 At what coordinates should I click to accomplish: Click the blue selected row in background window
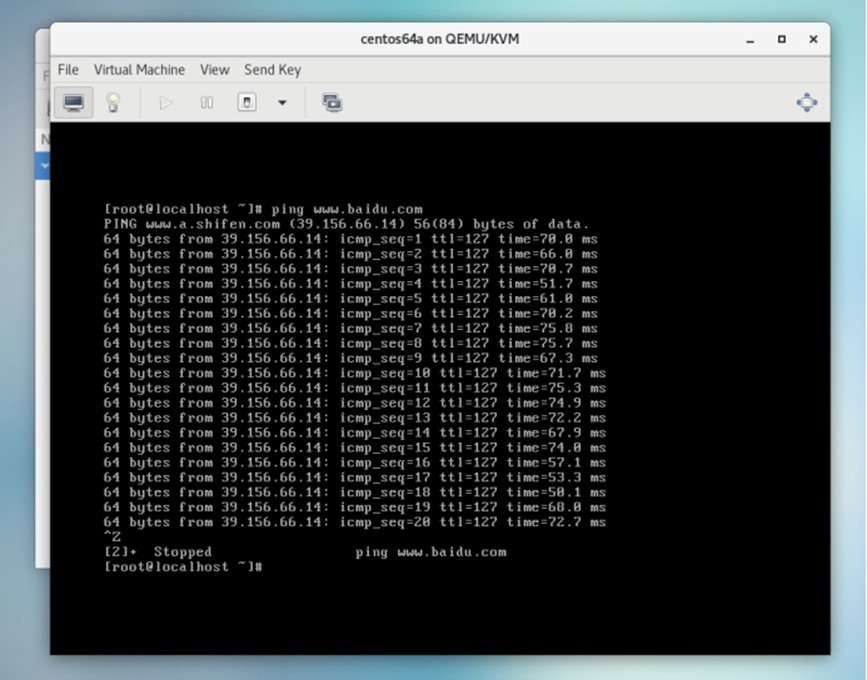click(x=43, y=166)
